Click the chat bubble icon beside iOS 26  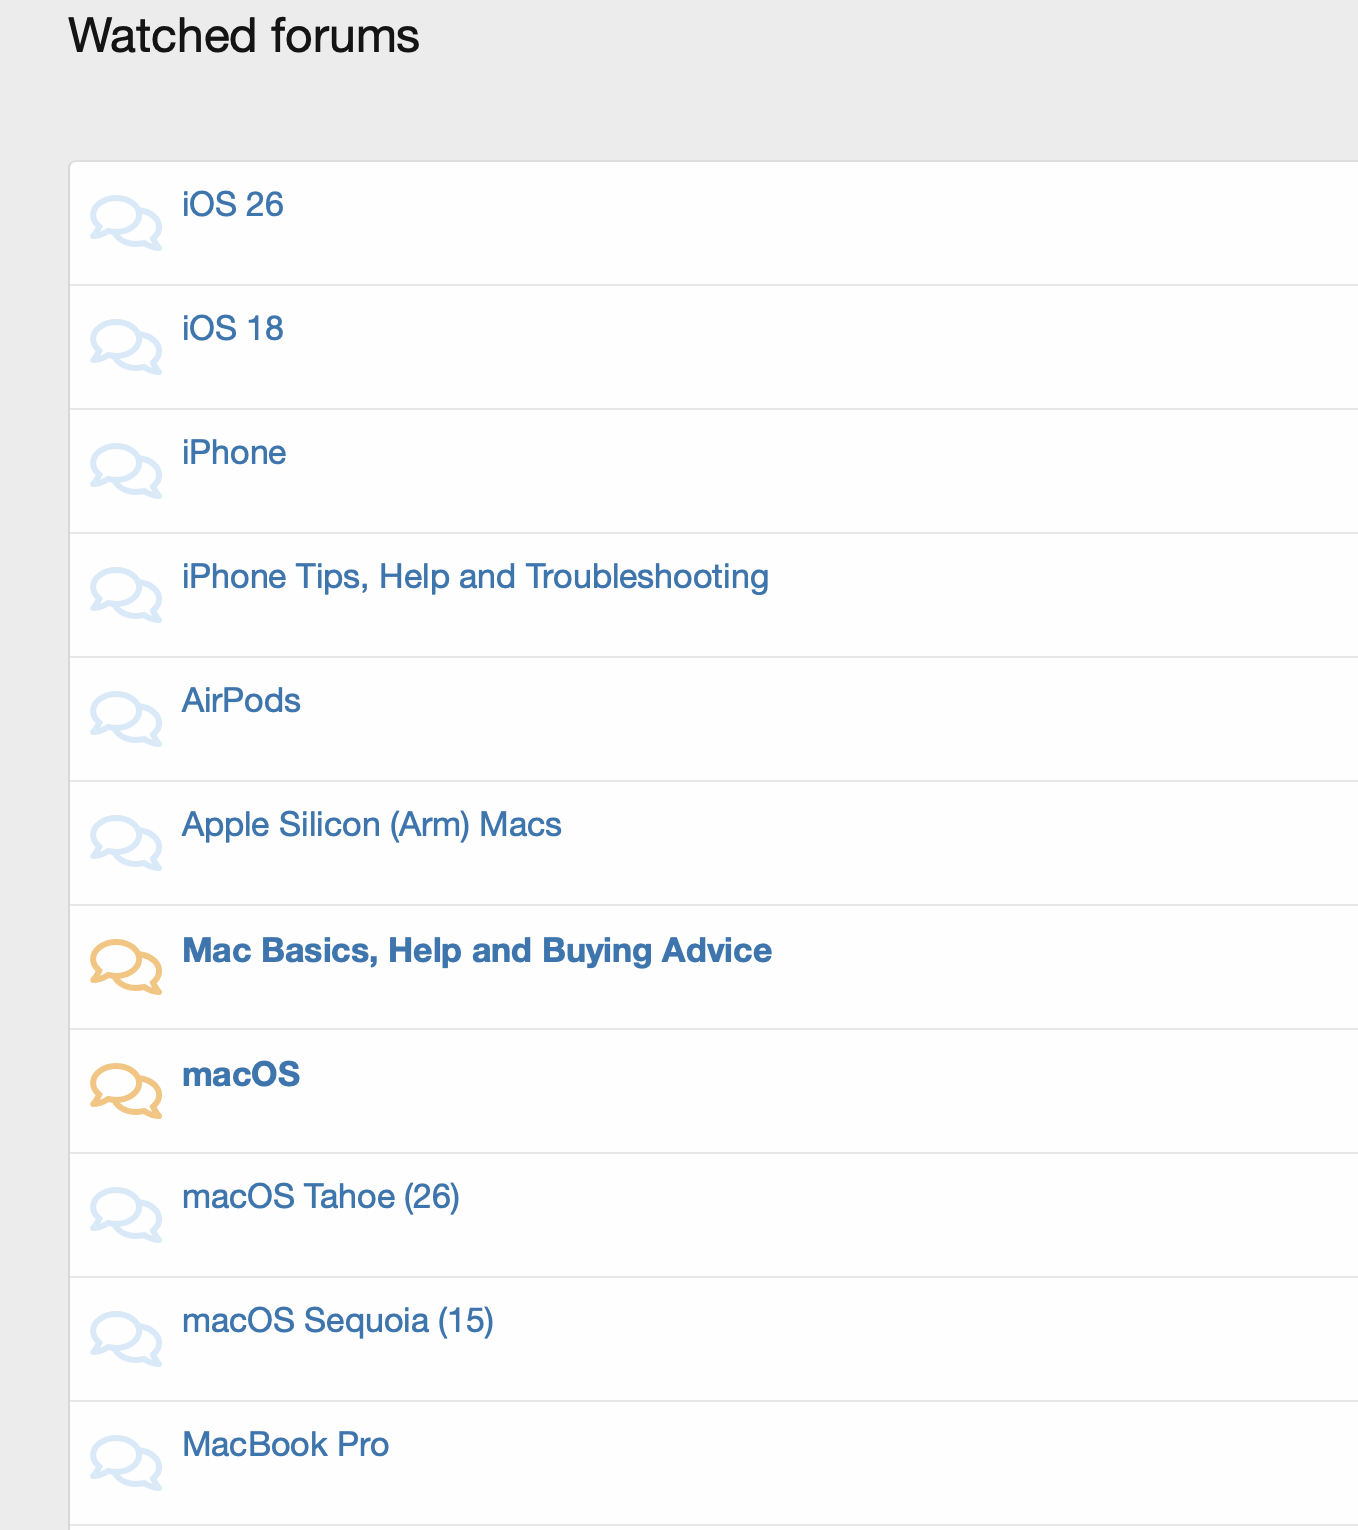[x=126, y=223]
